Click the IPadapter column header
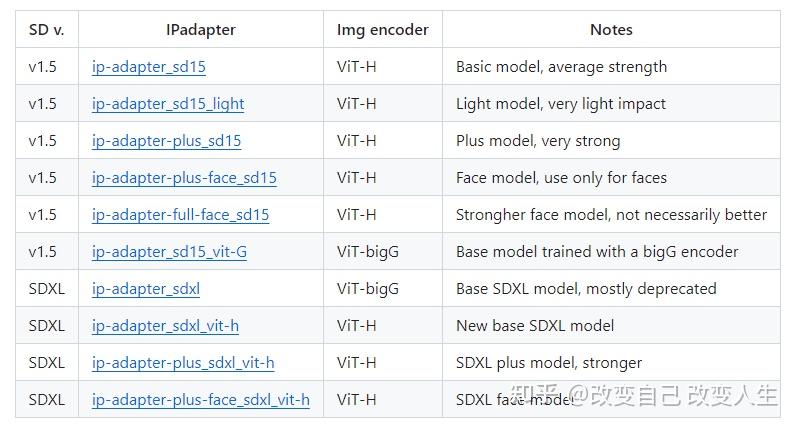 (x=201, y=30)
